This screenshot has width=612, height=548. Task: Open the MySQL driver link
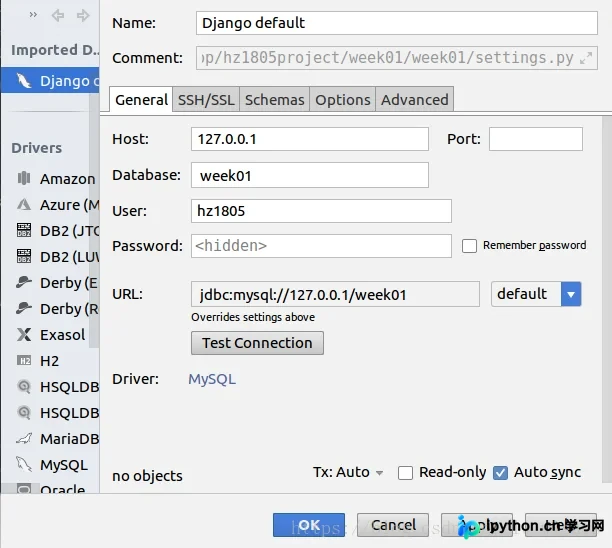(x=212, y=379)
